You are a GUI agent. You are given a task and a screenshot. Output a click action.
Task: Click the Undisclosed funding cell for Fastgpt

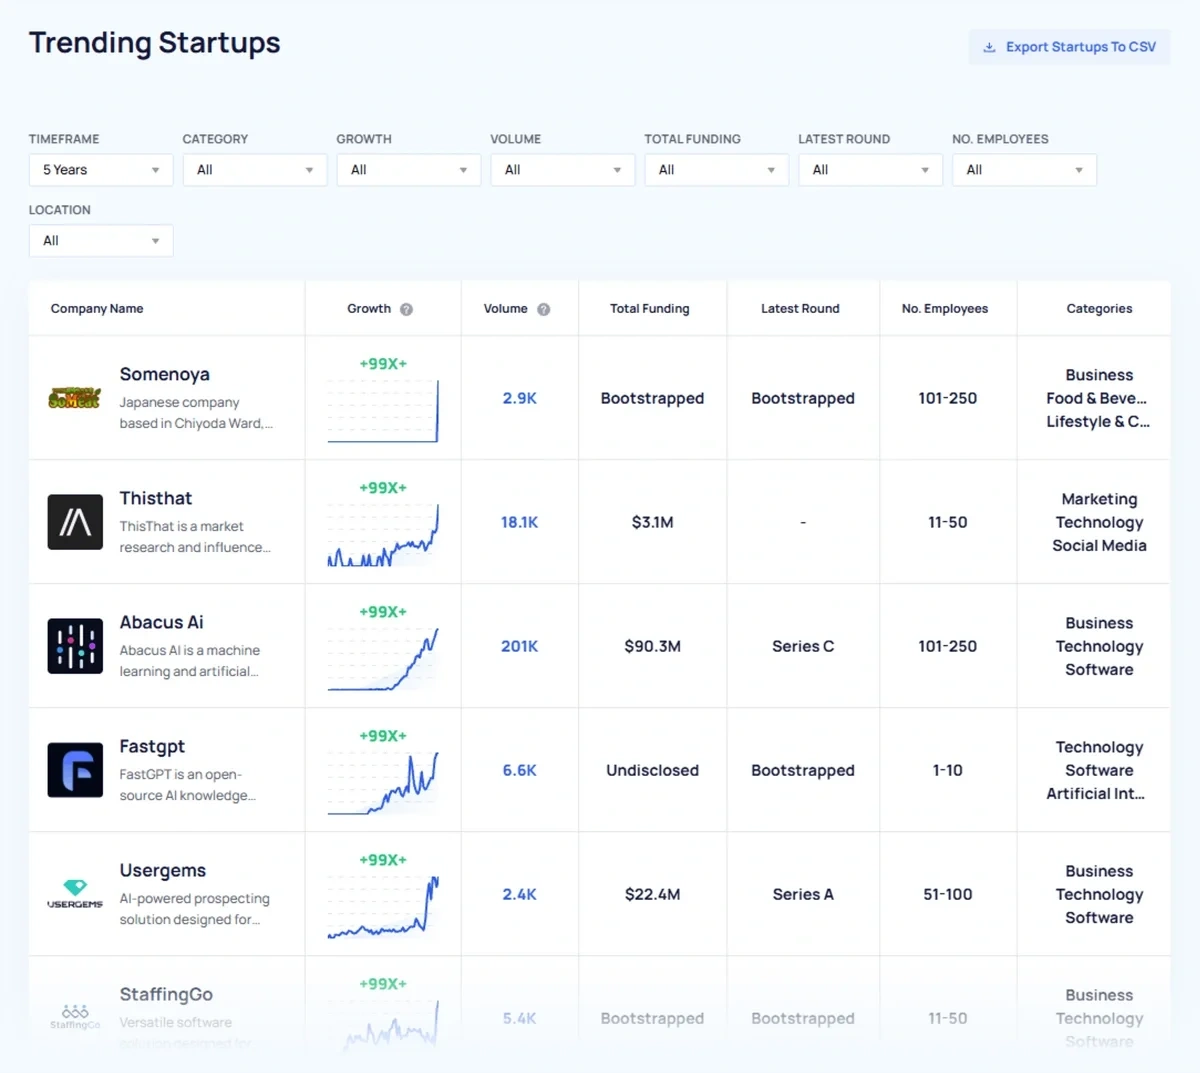pyautogui.click(x=653, y=770)
